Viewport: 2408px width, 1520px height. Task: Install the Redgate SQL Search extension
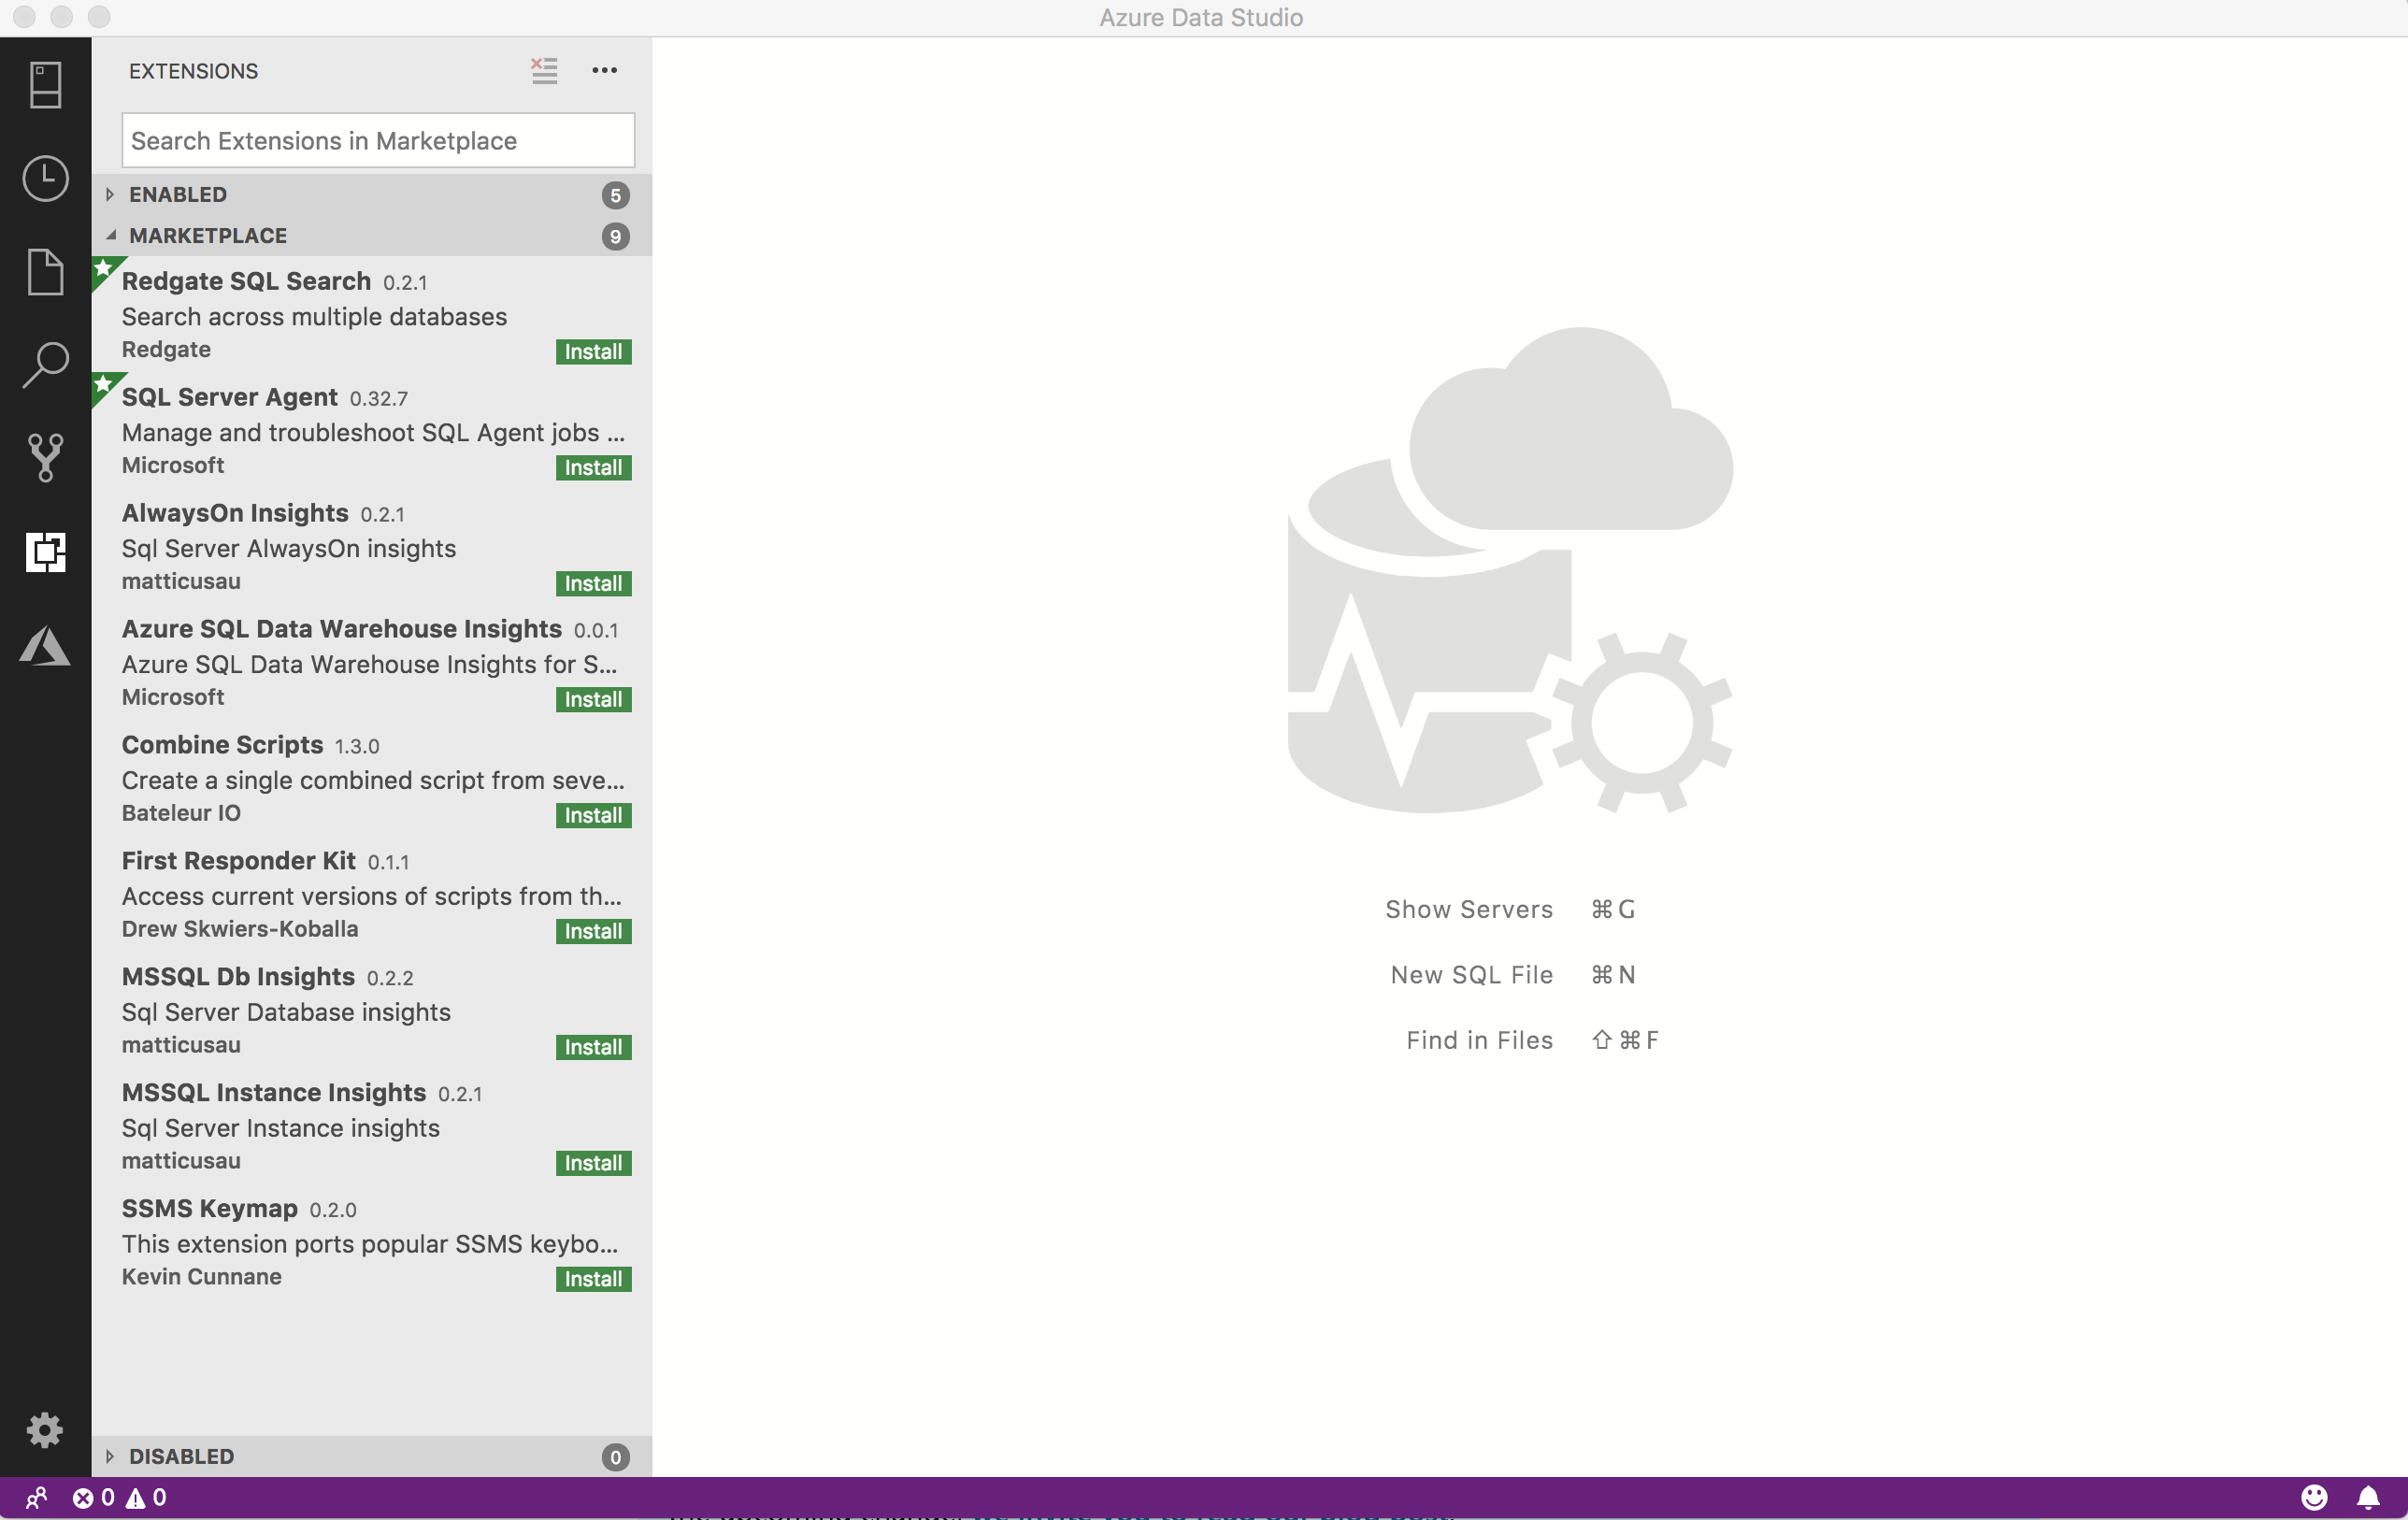pyautogui.click(x=592, y=351)
